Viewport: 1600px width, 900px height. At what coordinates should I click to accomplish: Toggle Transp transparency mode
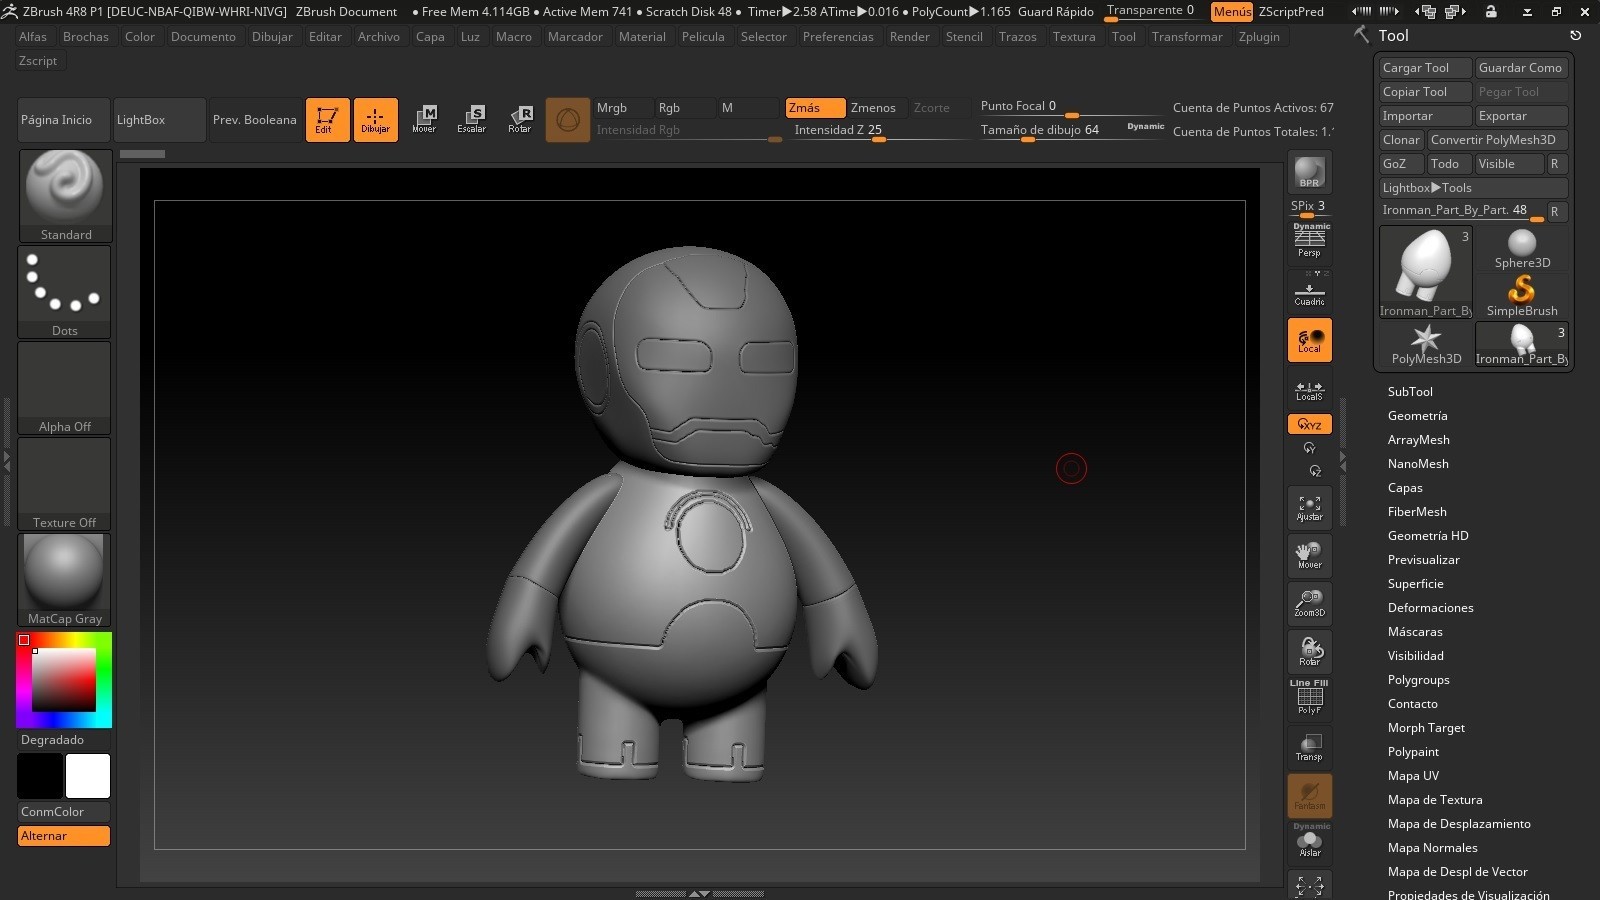(1309, 746)
